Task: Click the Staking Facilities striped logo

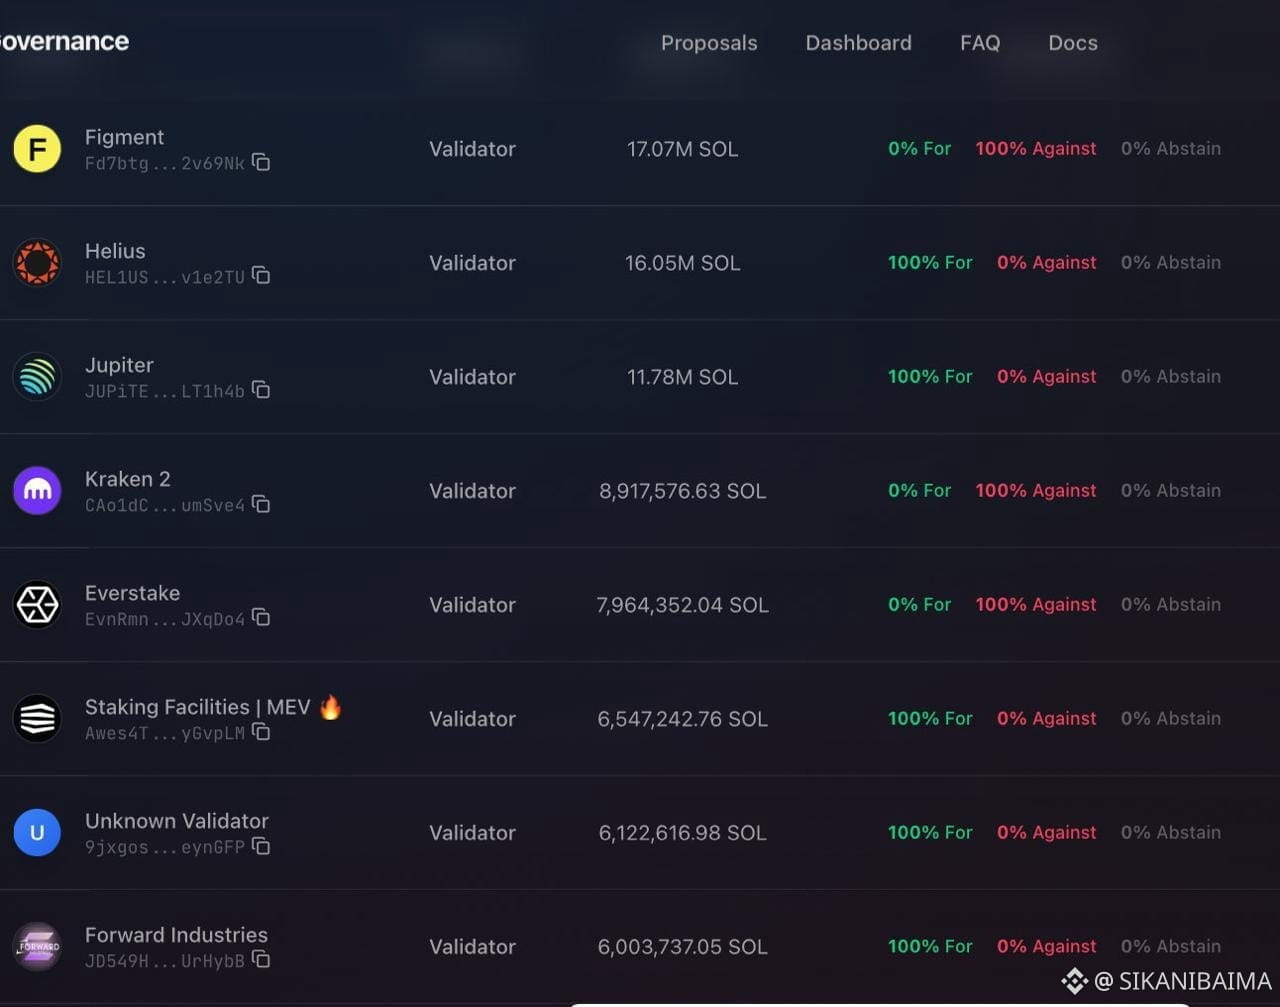Action: 37,719
